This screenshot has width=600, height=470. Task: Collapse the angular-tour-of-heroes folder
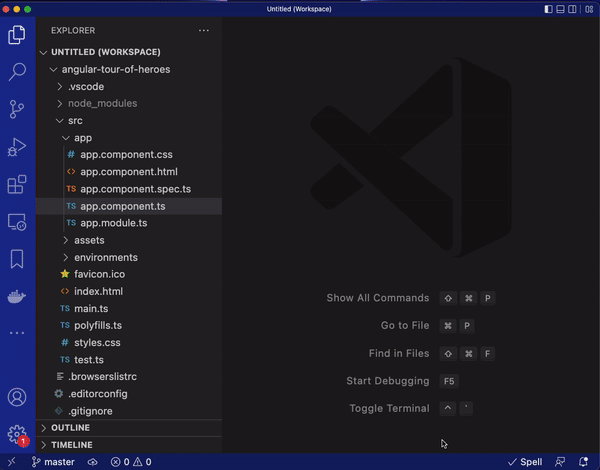tap(129, 69)
